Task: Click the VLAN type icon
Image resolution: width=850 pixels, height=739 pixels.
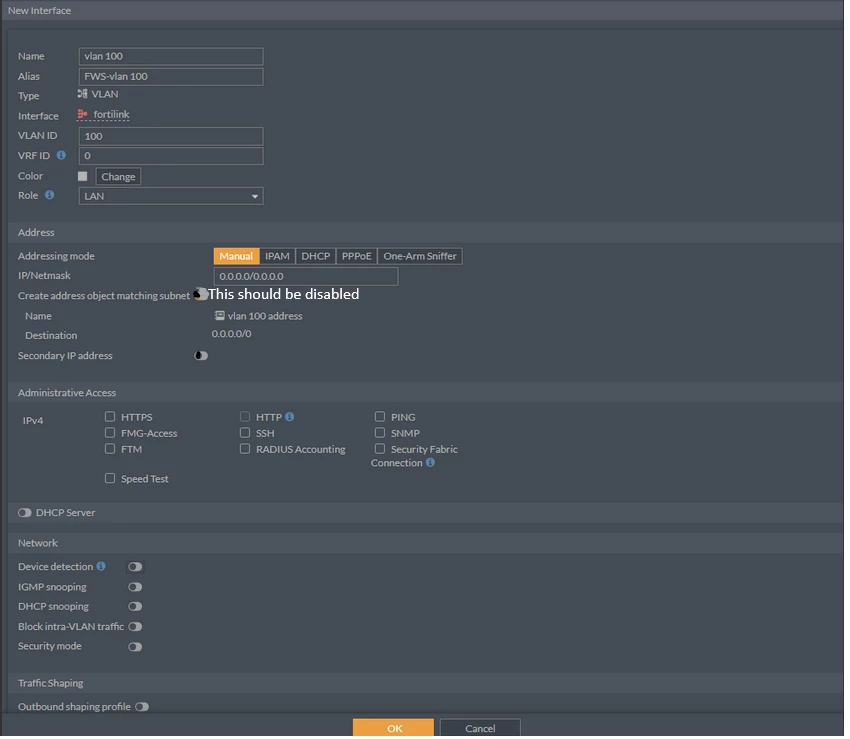Action: [x=82, y=94]
